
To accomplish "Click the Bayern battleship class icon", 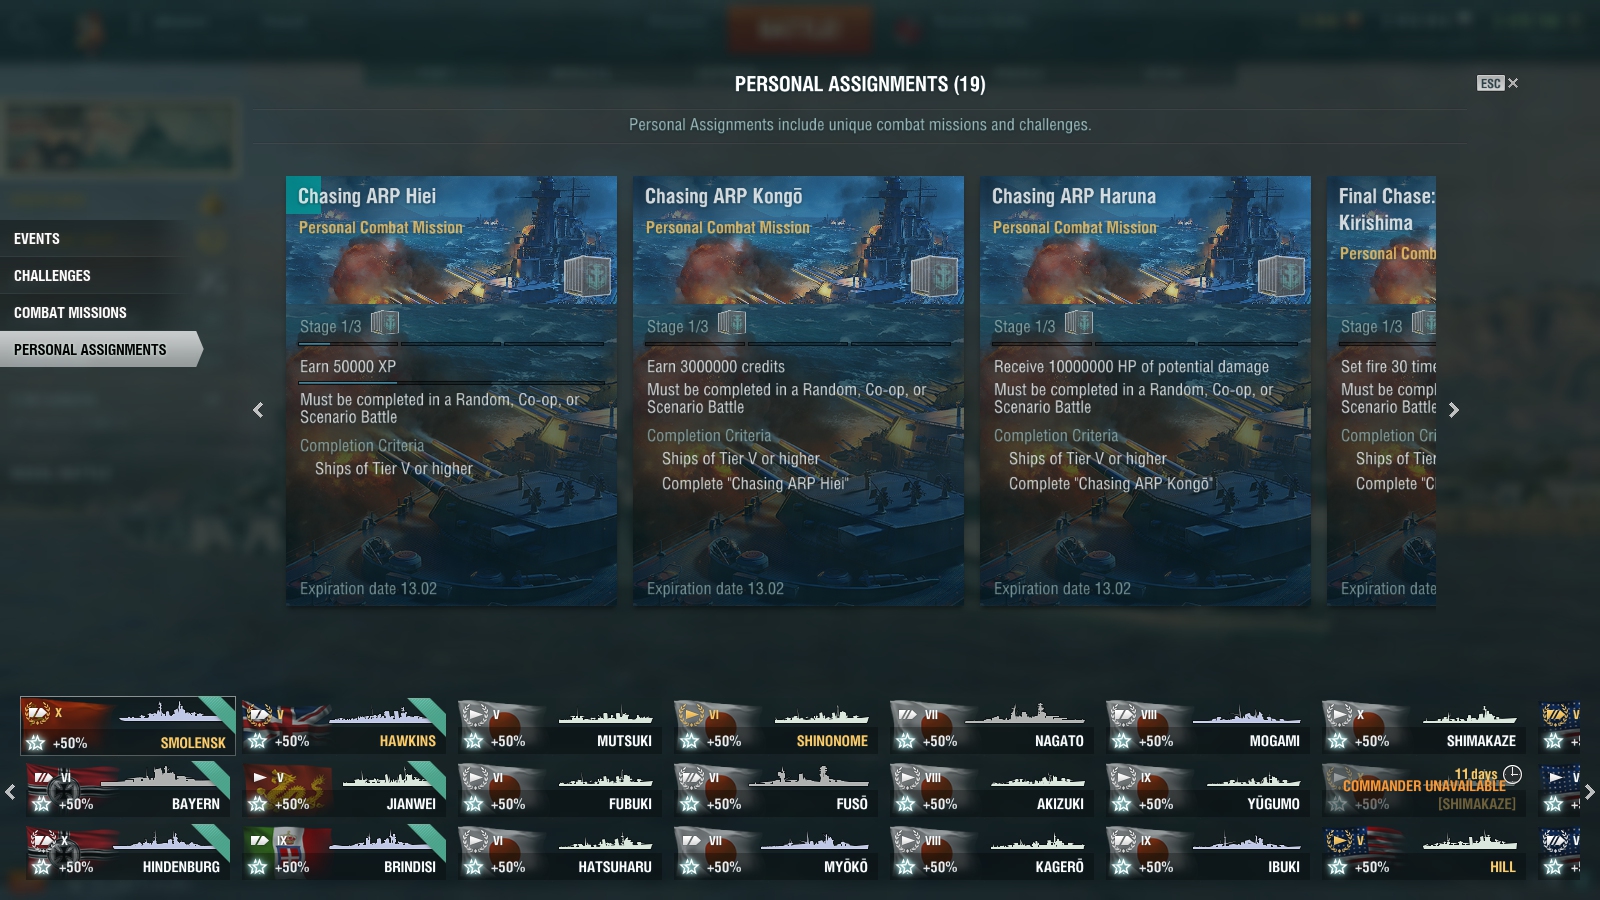I will tap(42, 777).
